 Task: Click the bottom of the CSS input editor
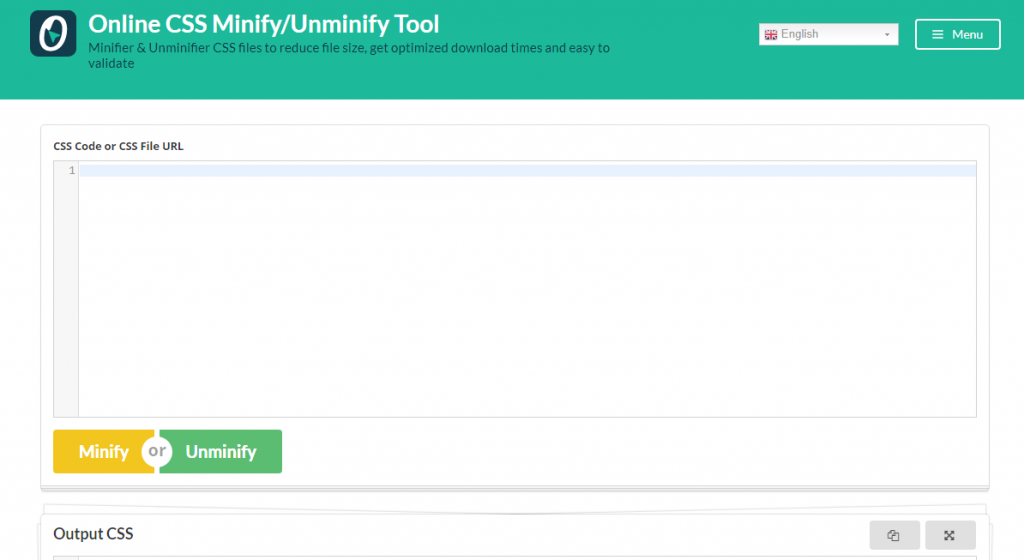[528, 405]
